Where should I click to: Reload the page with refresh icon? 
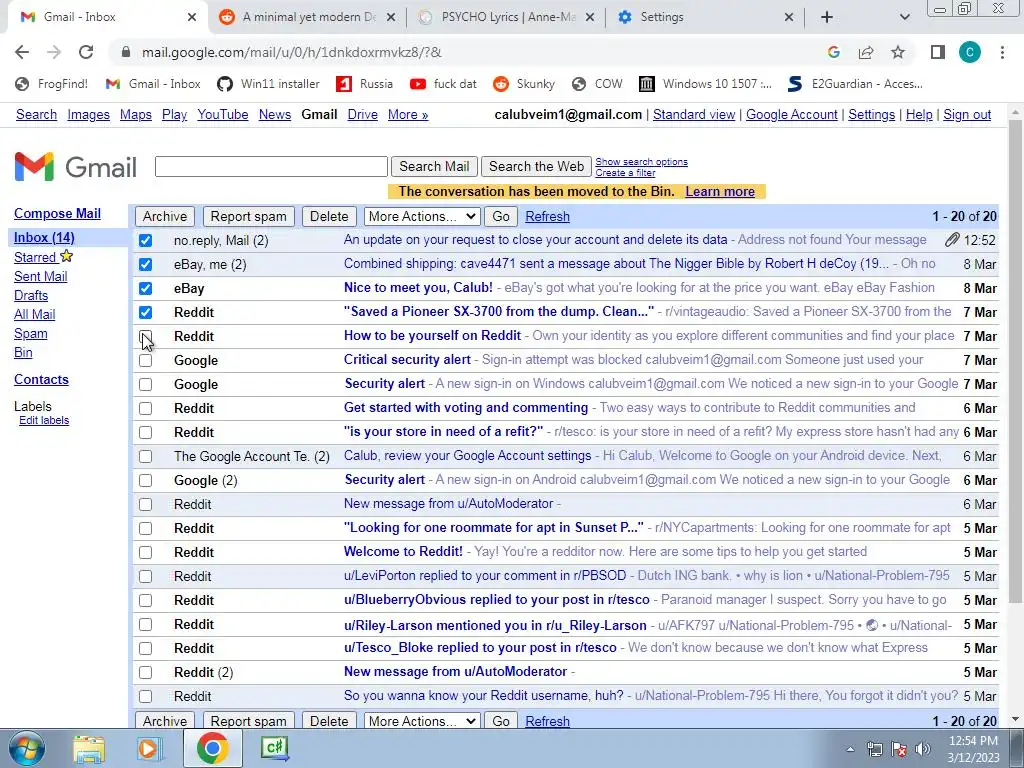click(86, 52)
